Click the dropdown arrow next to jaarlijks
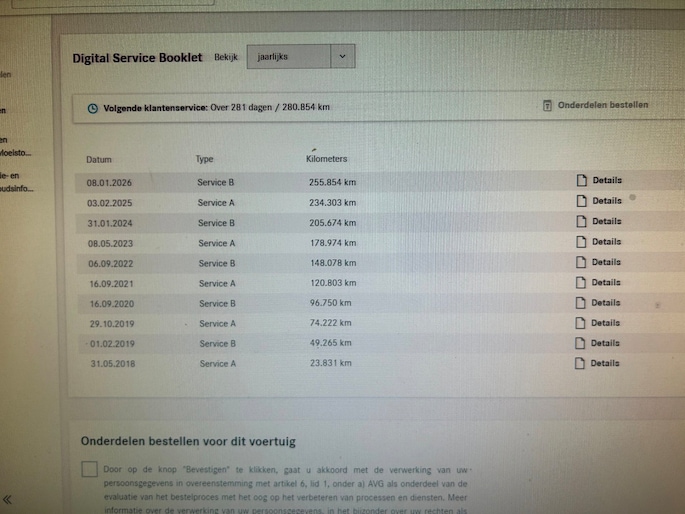 click(341, 57)
